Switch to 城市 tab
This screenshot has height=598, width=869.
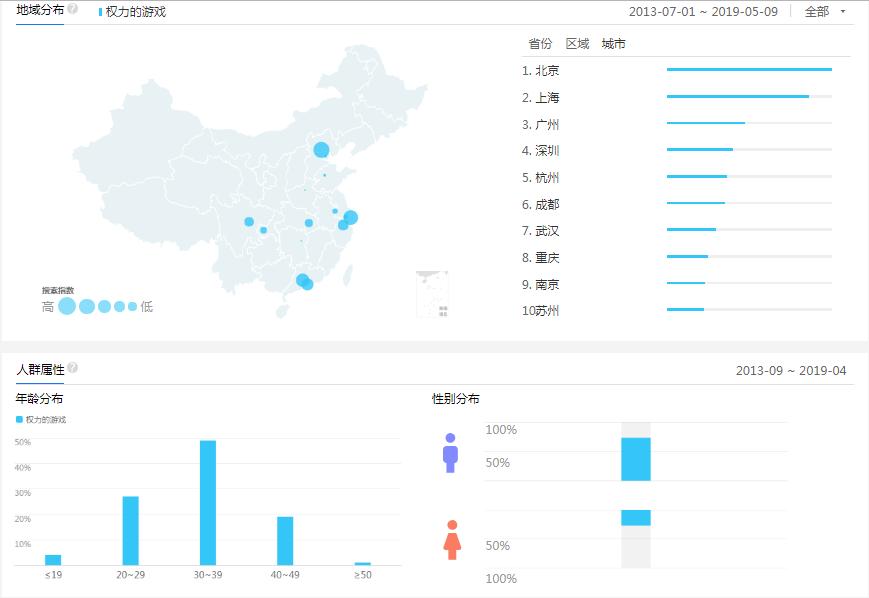(x=614, y=44)
